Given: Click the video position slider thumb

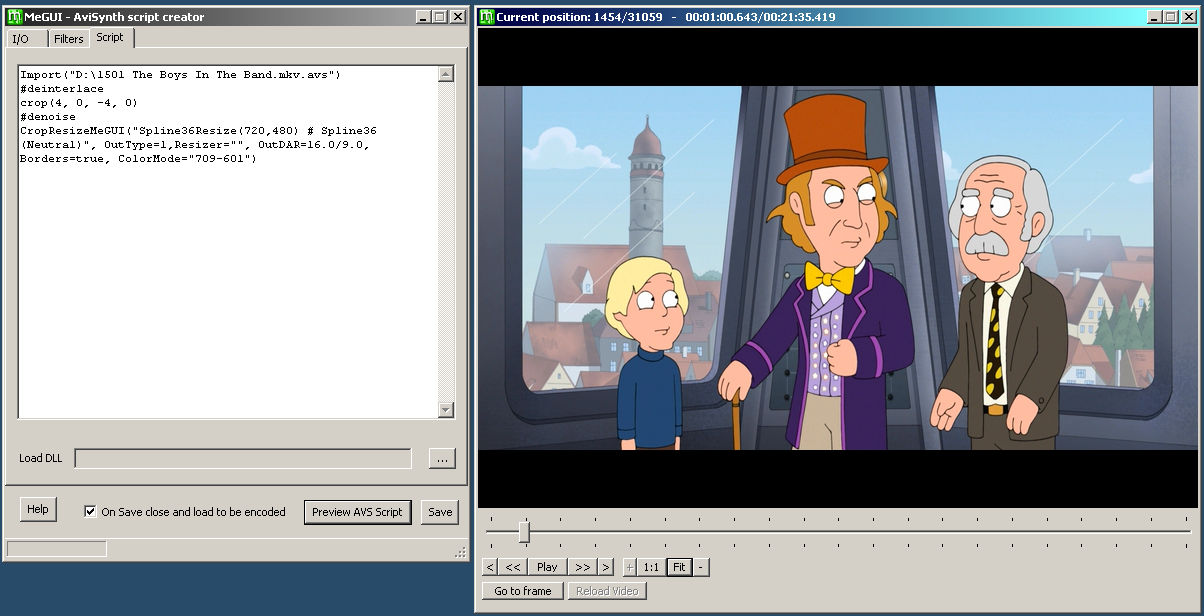Looking at the screenshot, I should pyautogui.click(x=524, y=531).
